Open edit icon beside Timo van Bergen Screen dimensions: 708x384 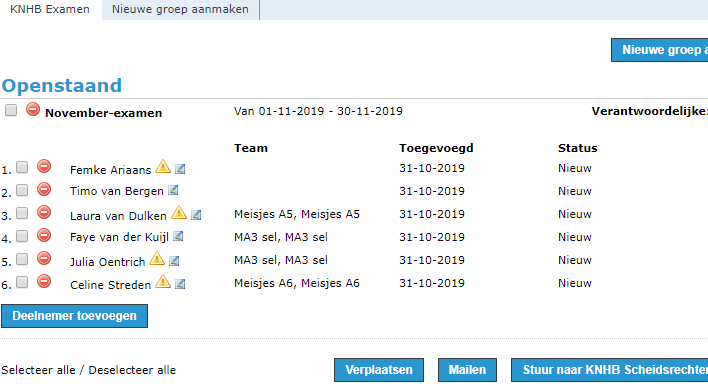point(173,191)
